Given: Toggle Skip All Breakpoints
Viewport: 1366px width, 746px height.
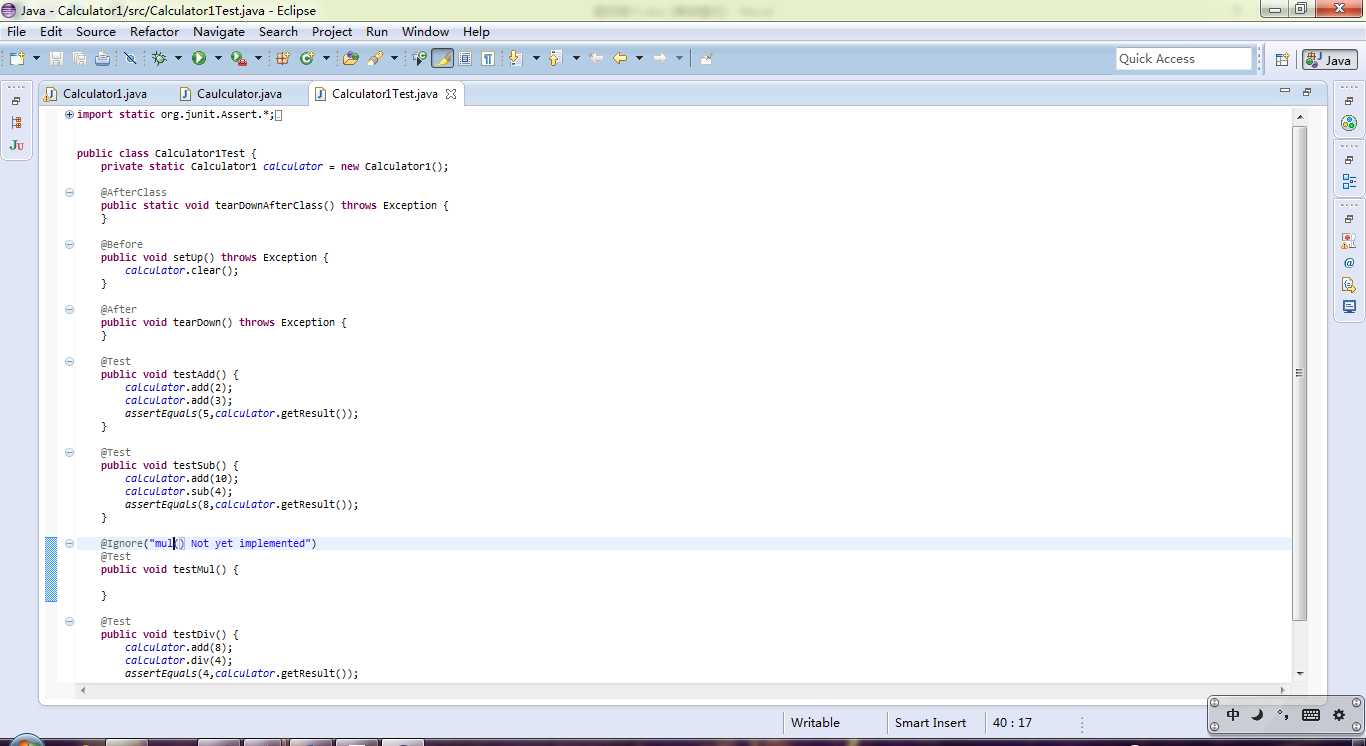Looking at the screenshot, I should [x=130, y=59].
